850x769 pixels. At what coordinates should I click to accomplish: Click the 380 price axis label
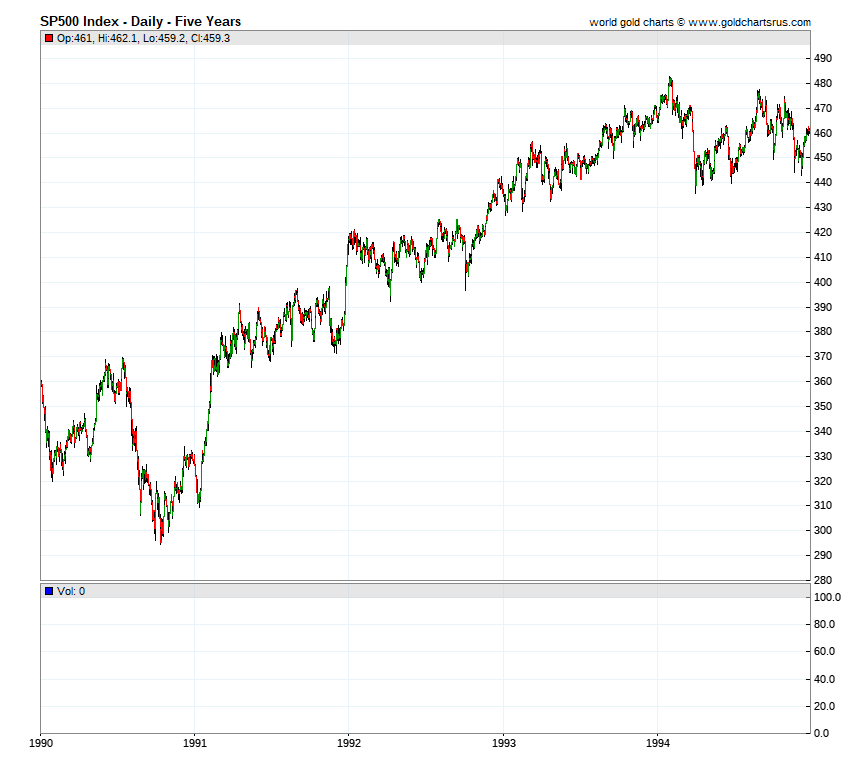(823, 332)
